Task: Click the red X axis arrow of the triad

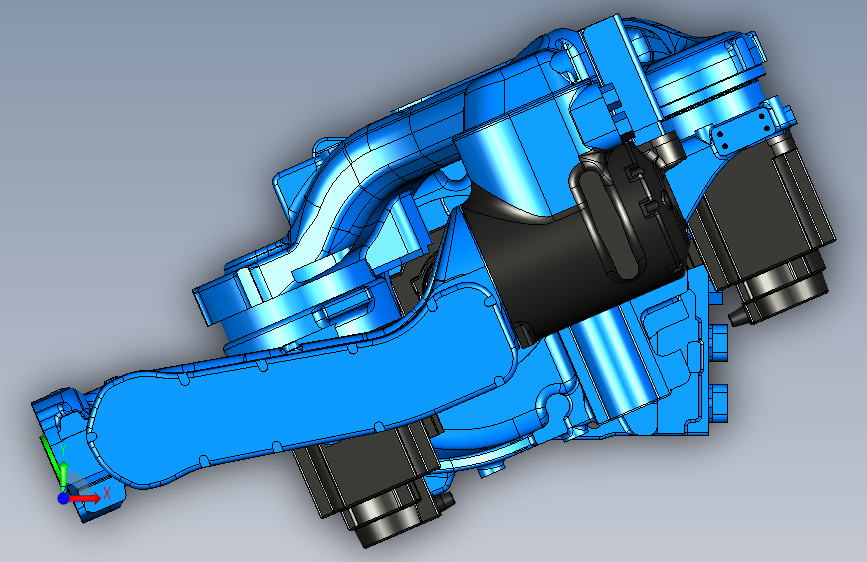Action: click(x=83, y=498)
